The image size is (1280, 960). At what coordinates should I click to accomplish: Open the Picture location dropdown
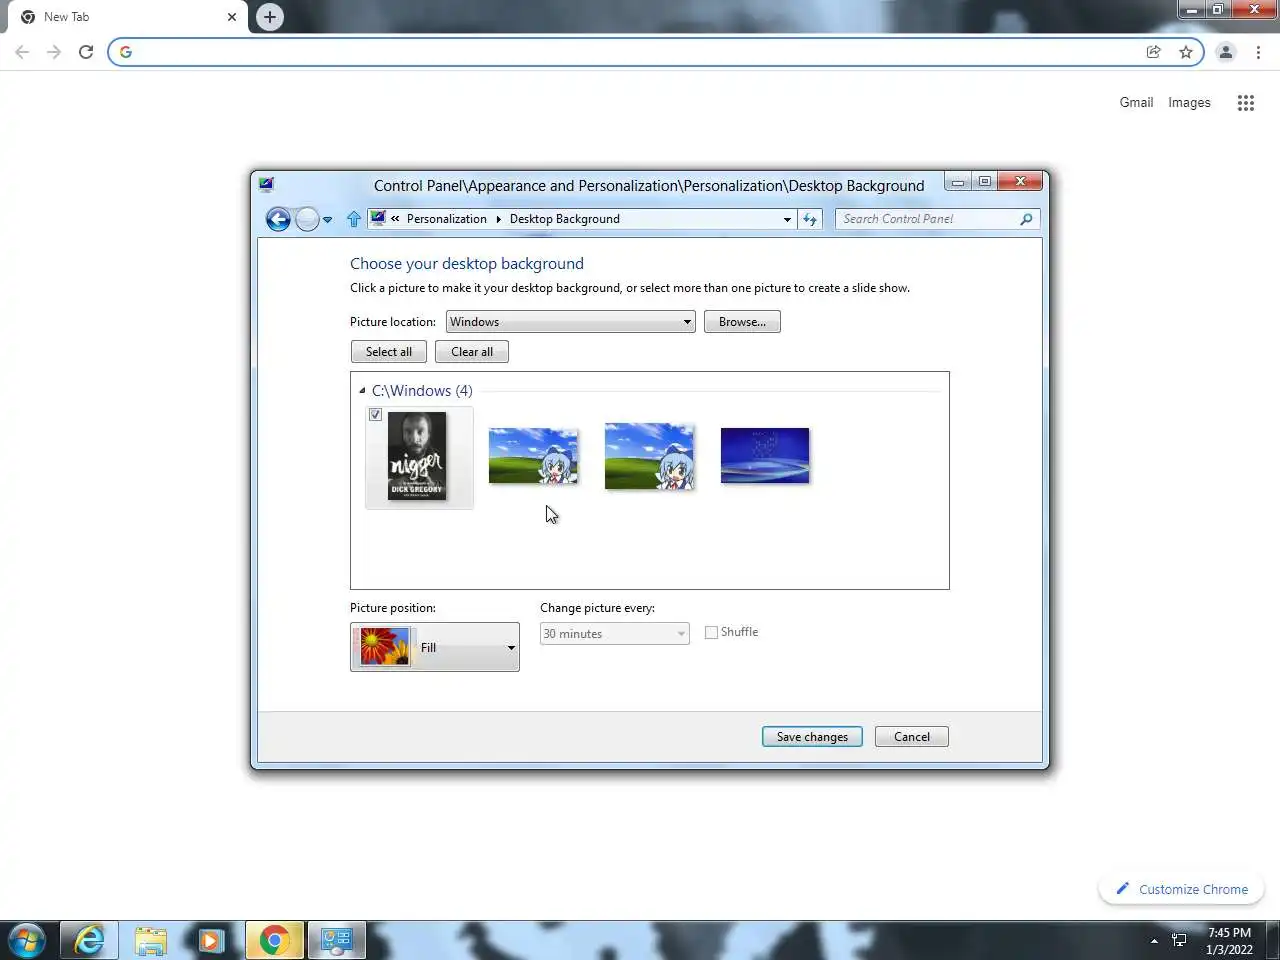[571, 322]
